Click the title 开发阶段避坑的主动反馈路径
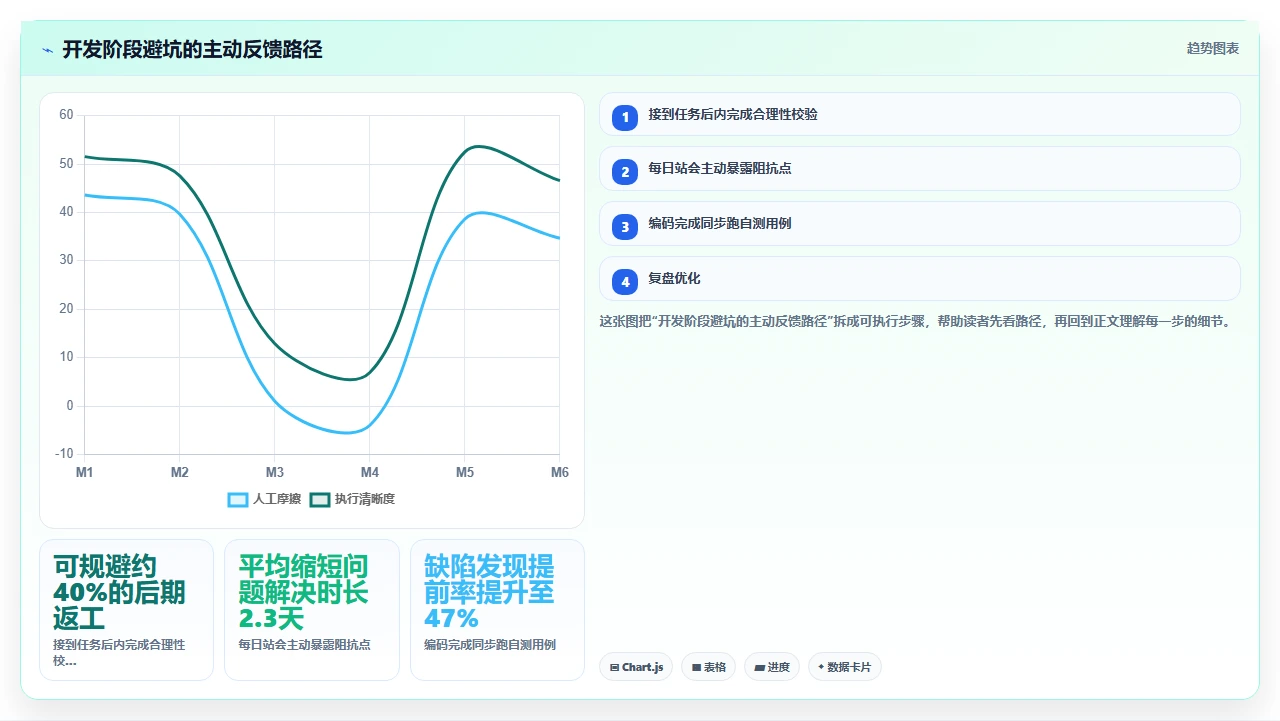This screenshot has width=1280, height=721. tap(192, 50)
